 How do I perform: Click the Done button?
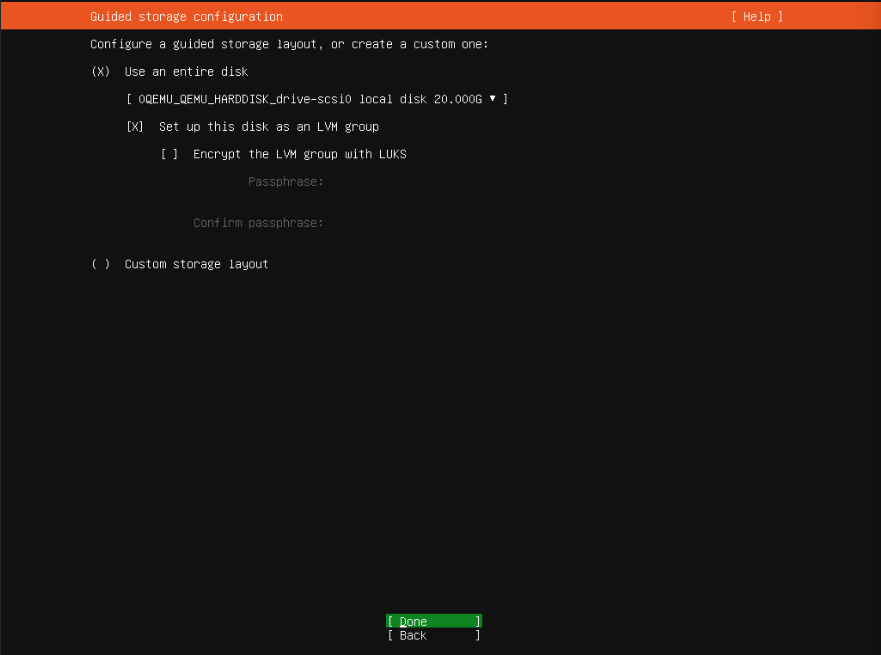434,621
